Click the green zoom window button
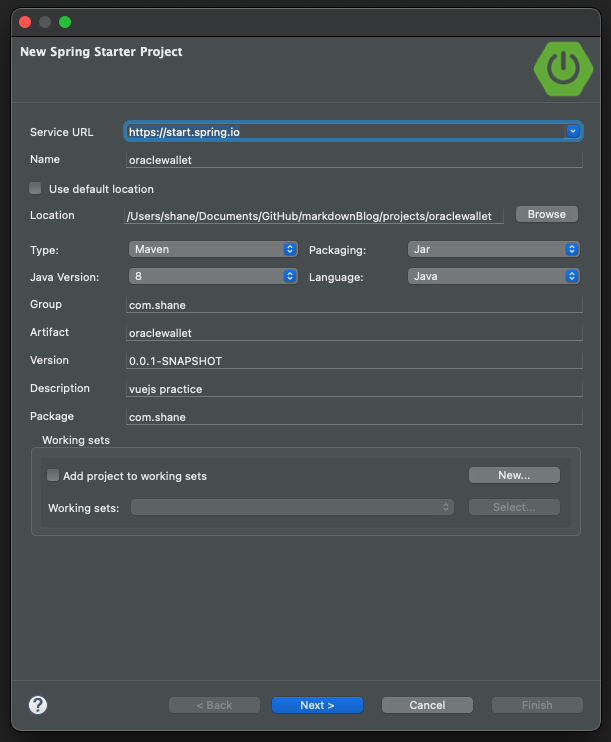The image size is (611, 742). click(65, 22)
